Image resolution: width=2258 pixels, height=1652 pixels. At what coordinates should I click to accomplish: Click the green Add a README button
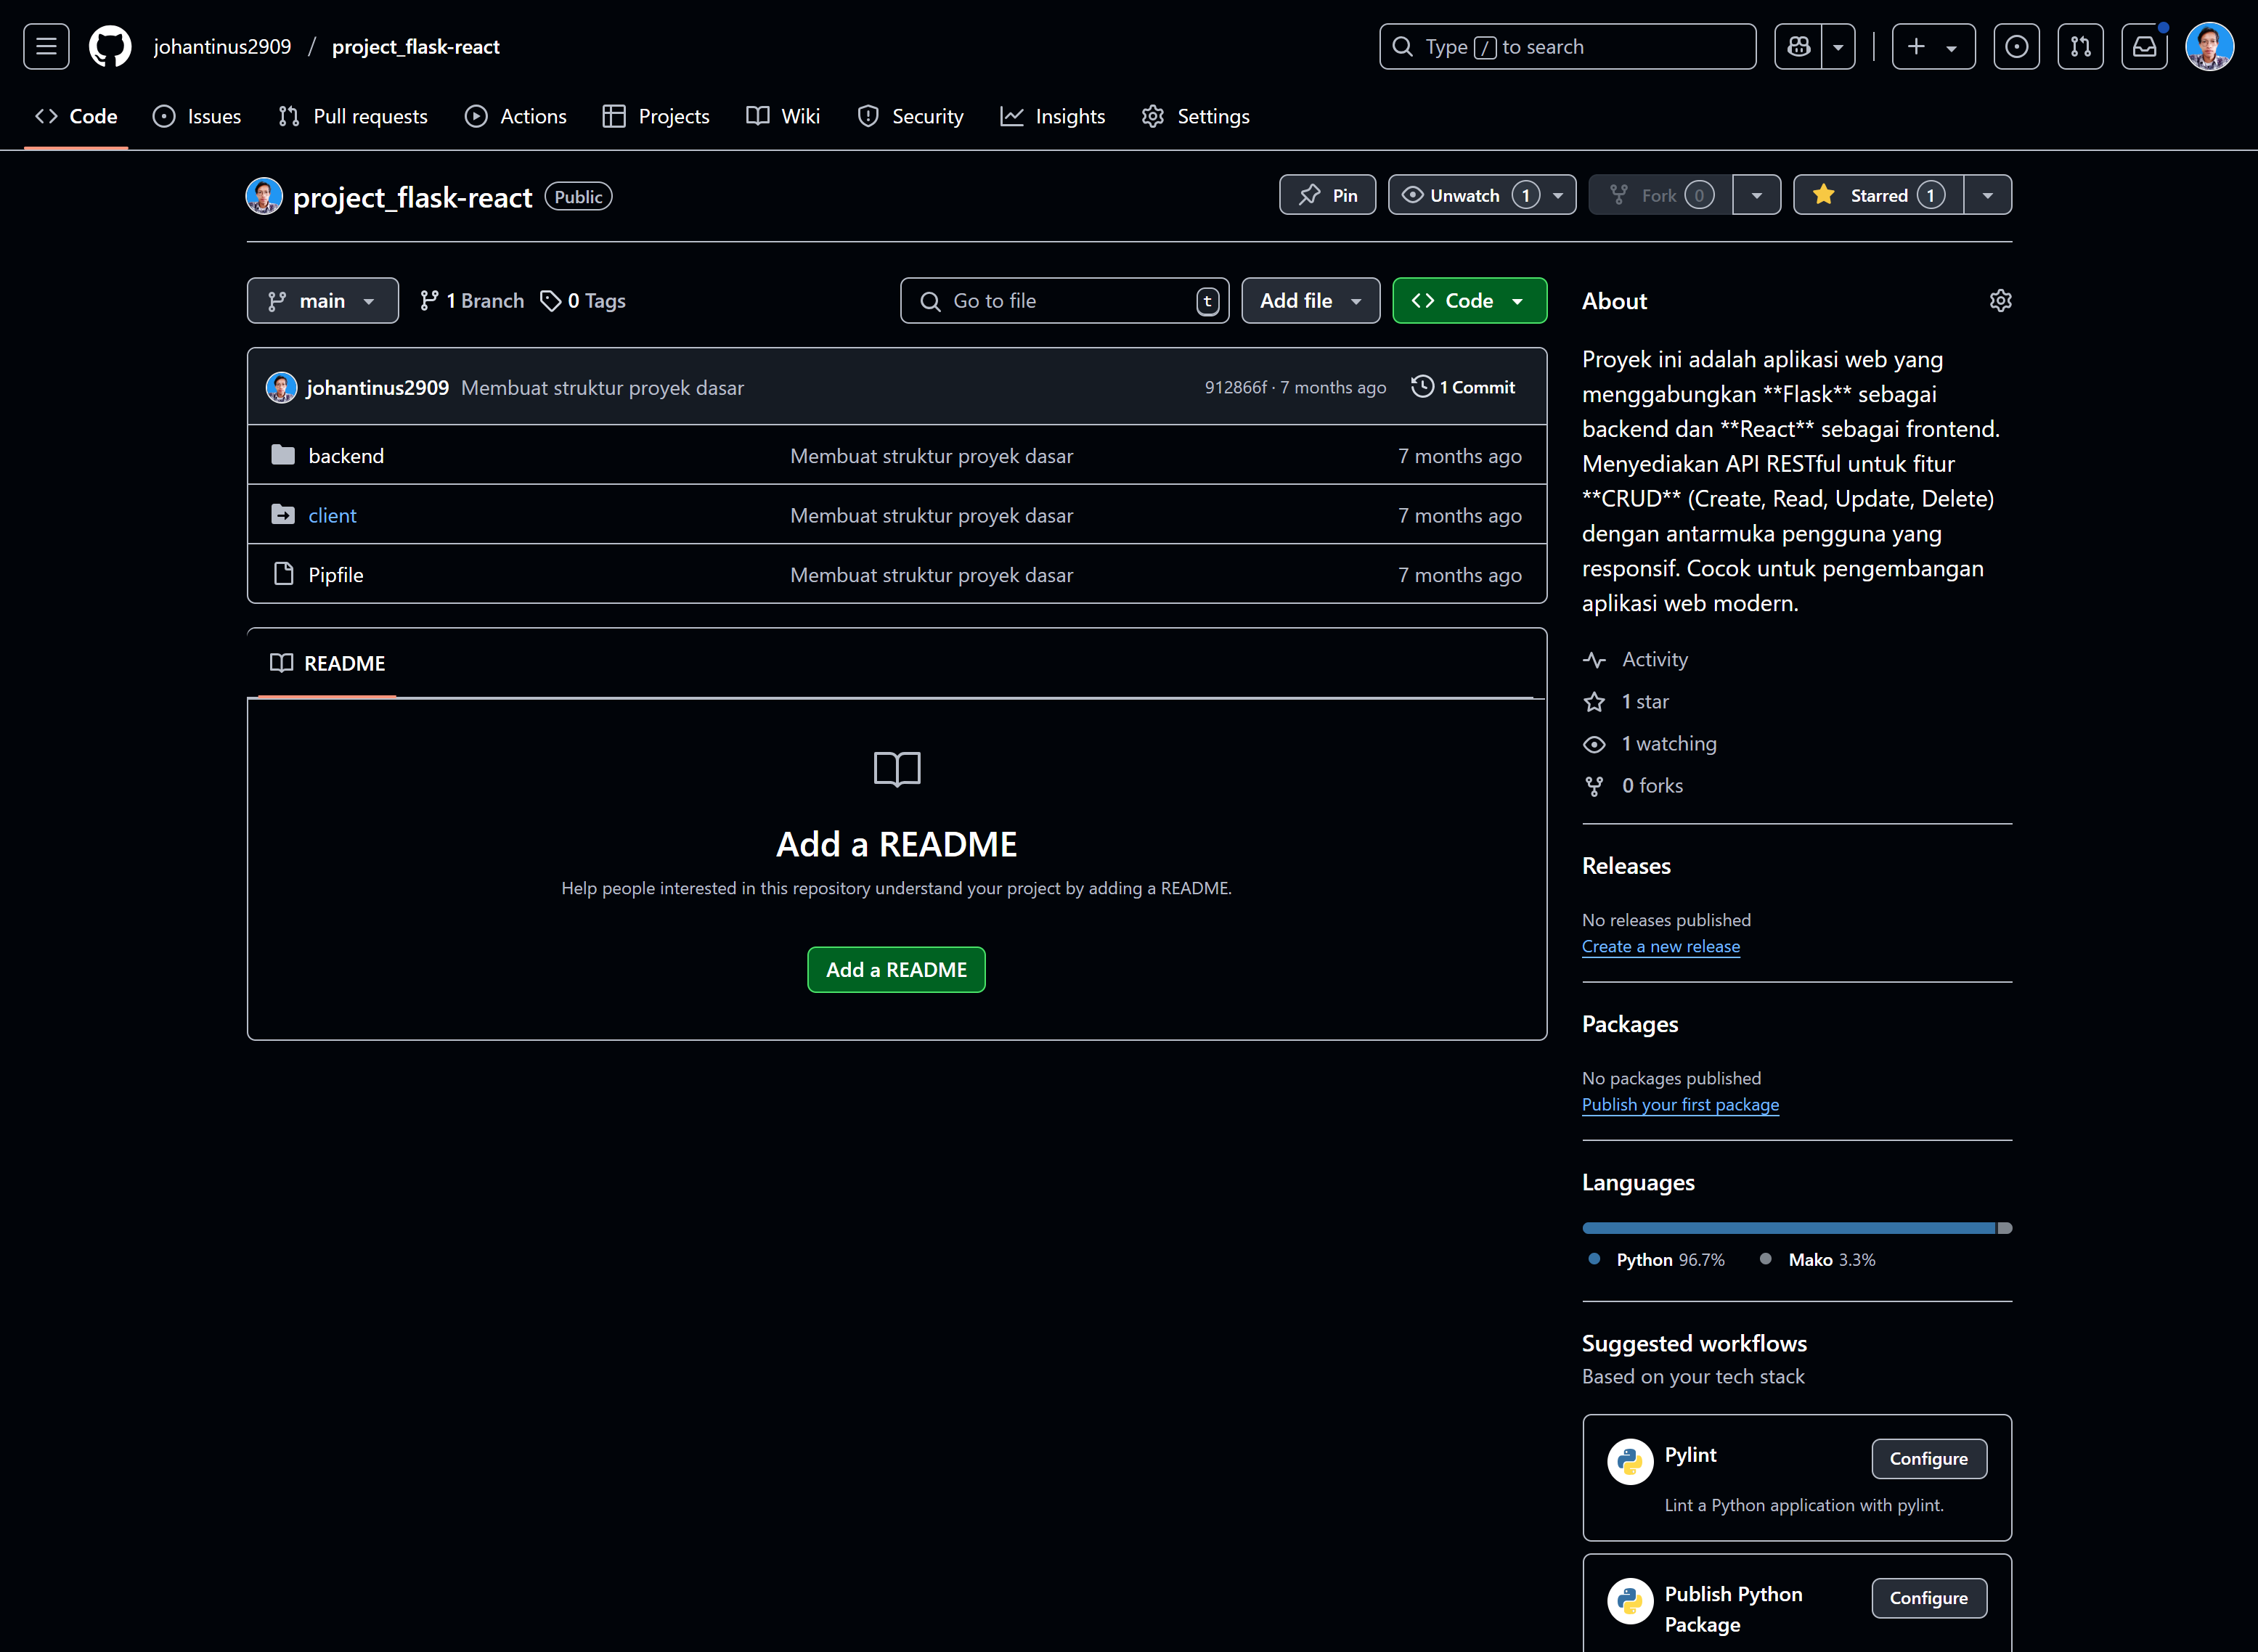pos(896,969)
